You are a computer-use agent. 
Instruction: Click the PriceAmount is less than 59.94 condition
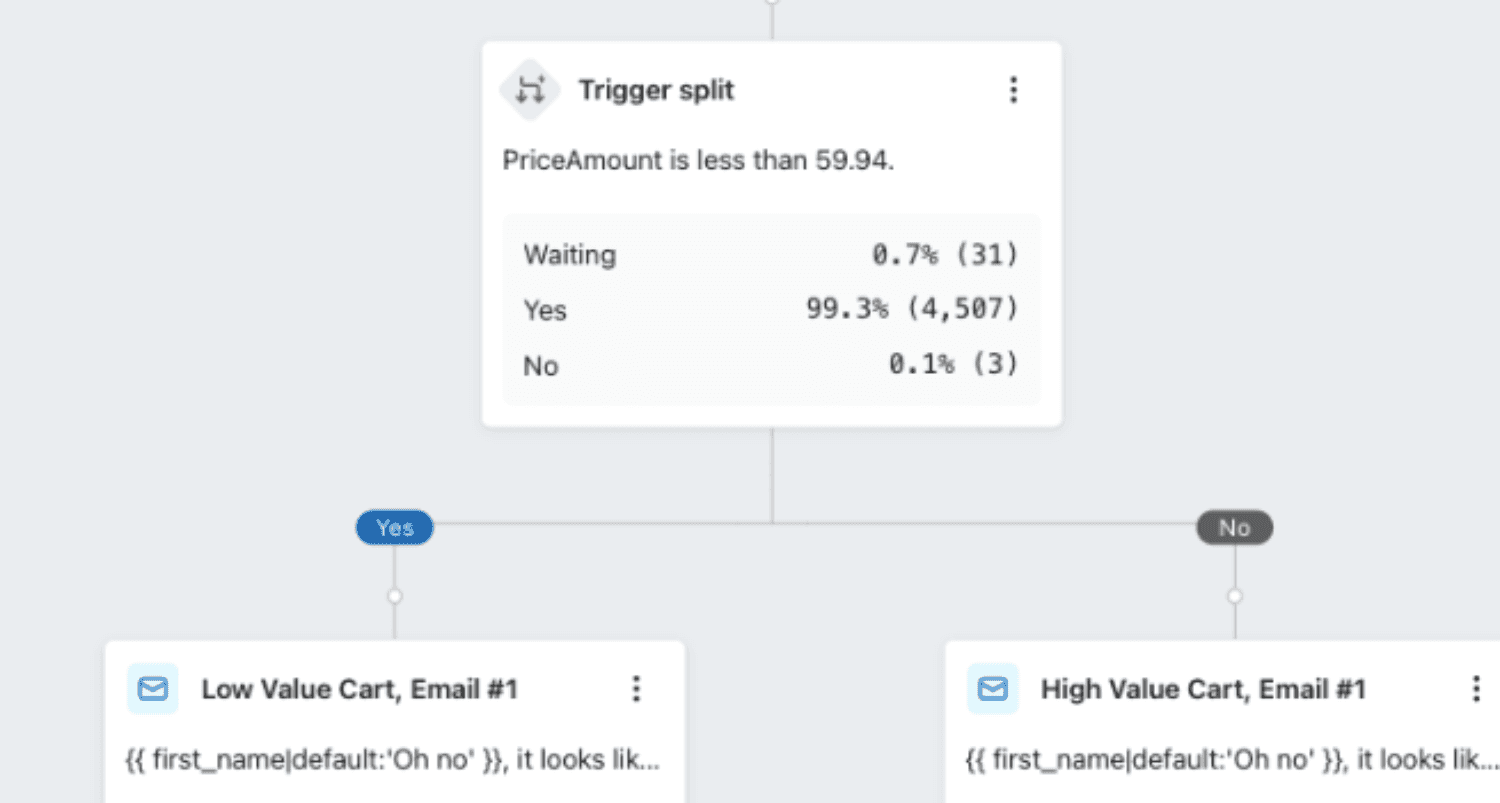coord(698,160)
